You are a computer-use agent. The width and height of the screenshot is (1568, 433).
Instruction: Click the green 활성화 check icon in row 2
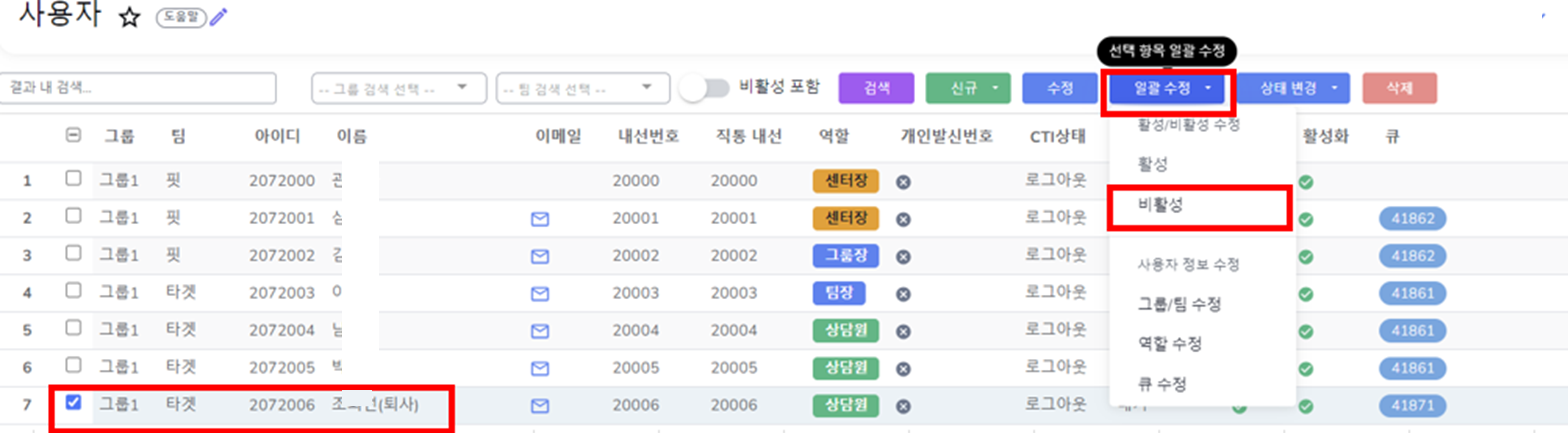[x=1306, y=219]
